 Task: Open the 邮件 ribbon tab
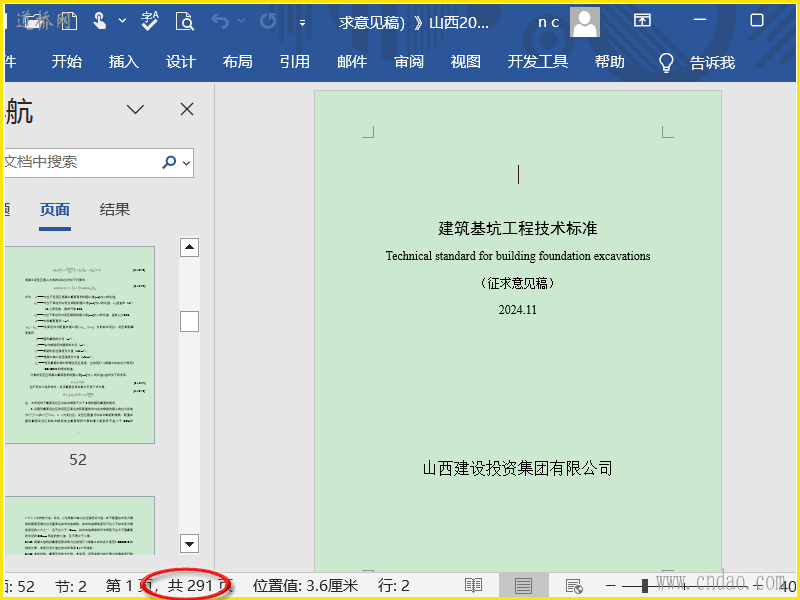[x=352, y=62]
